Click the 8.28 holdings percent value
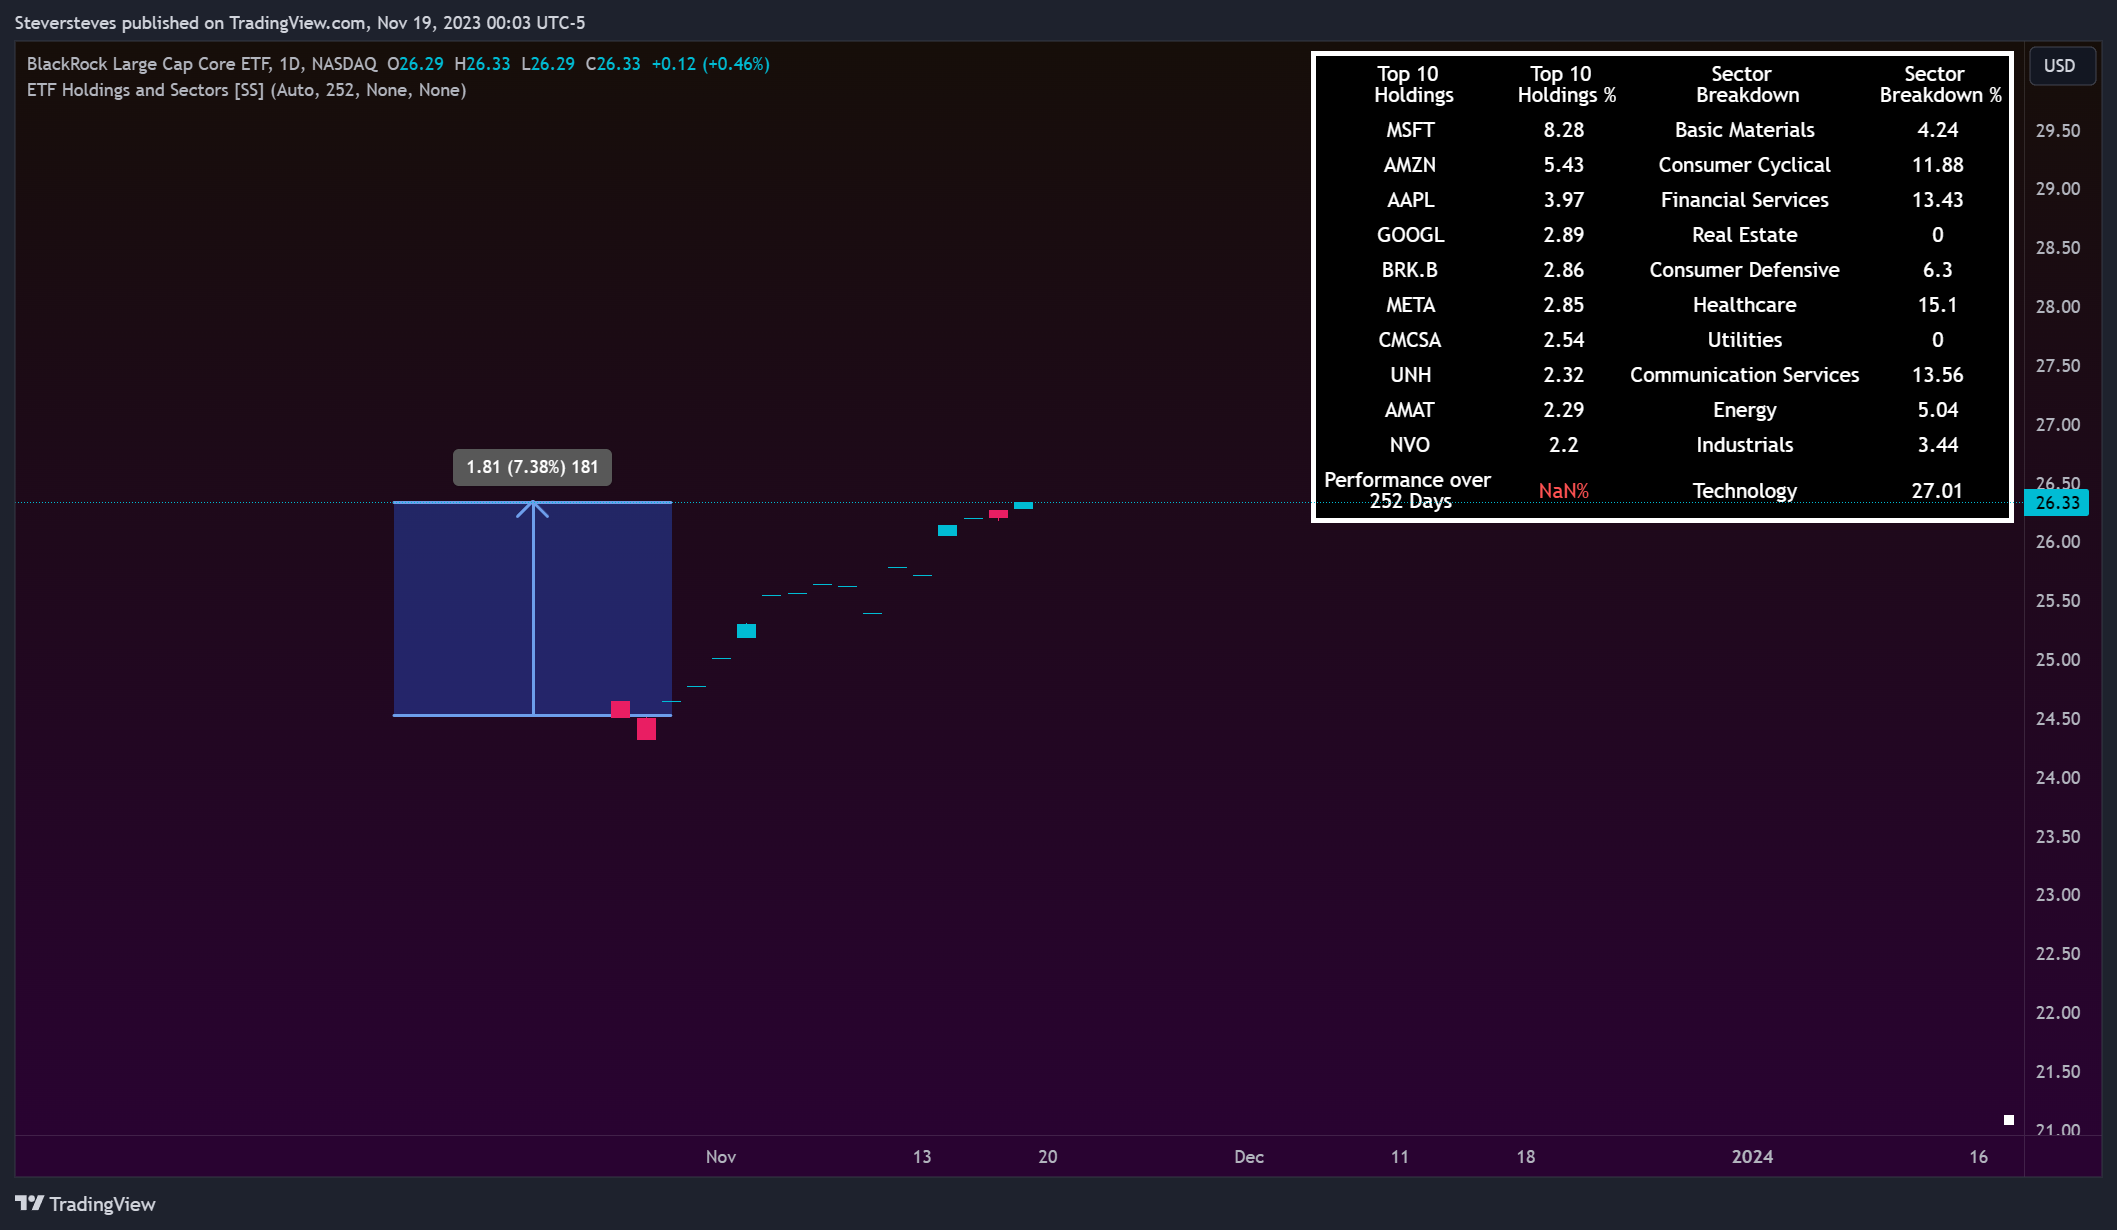The image size is (2117, 1230). (x=1564, y=130)
